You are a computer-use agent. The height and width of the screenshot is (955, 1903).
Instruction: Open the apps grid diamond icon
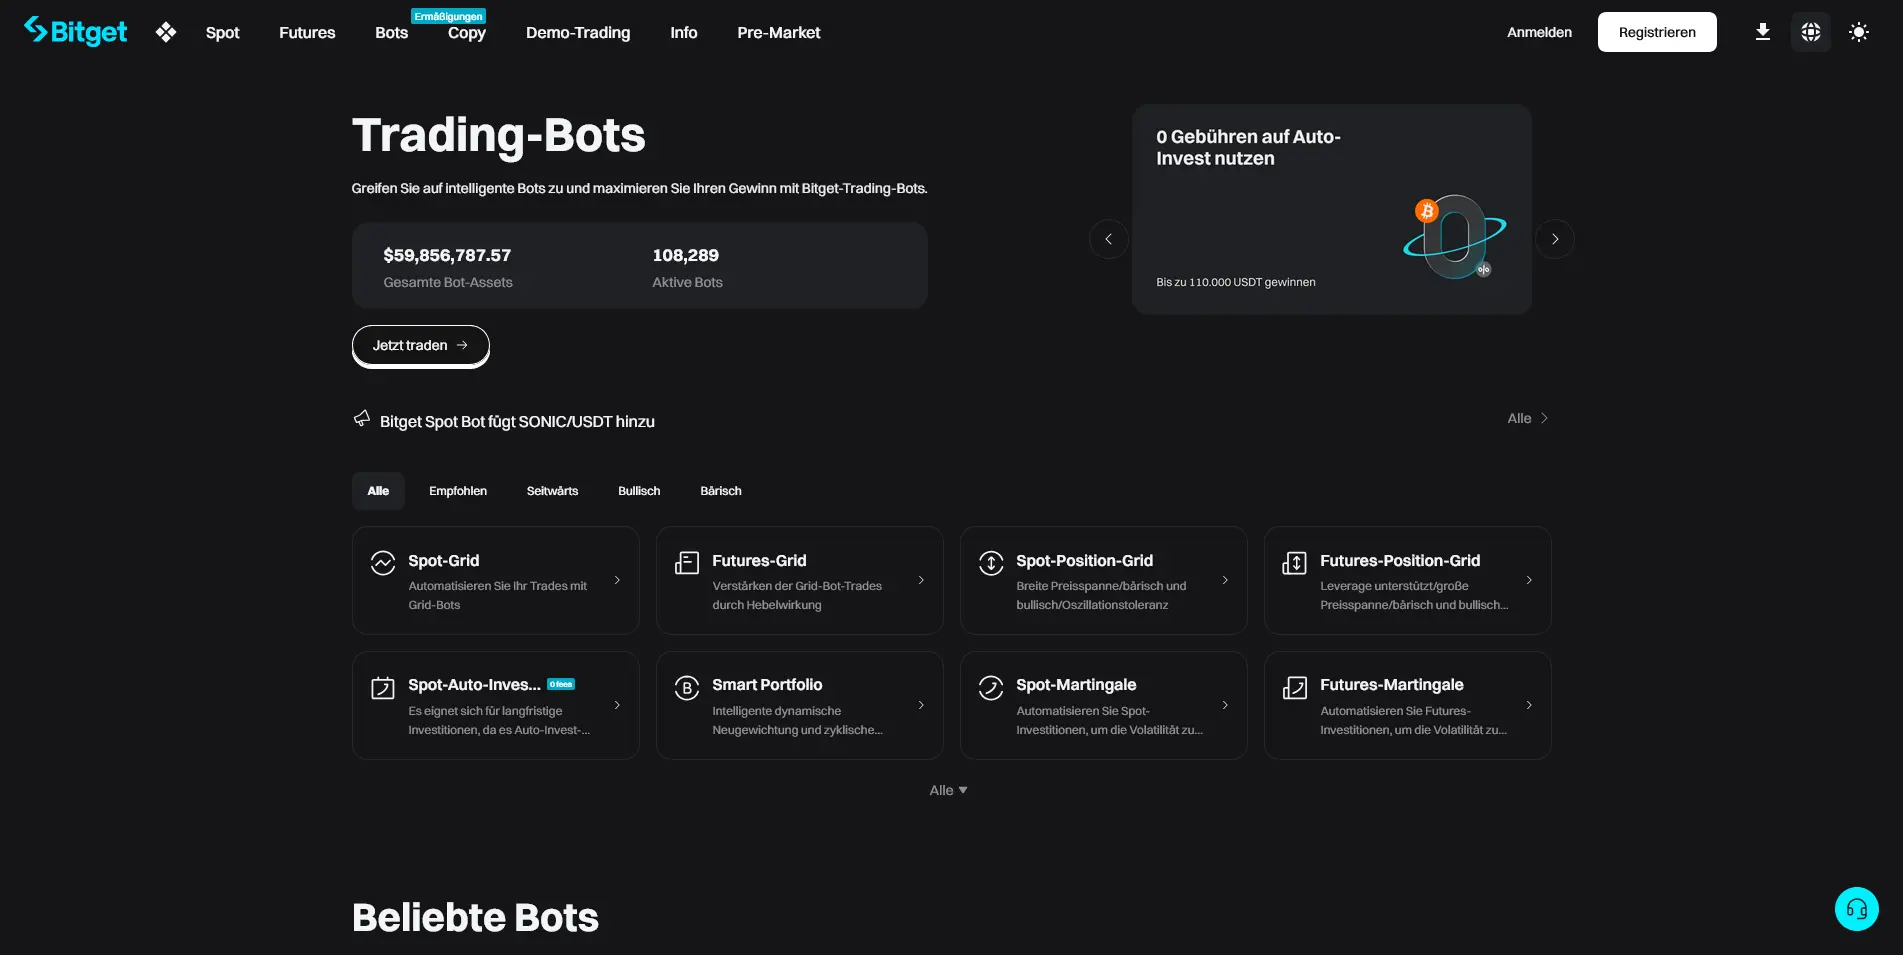pyautogui.click(x=166, y=32)
